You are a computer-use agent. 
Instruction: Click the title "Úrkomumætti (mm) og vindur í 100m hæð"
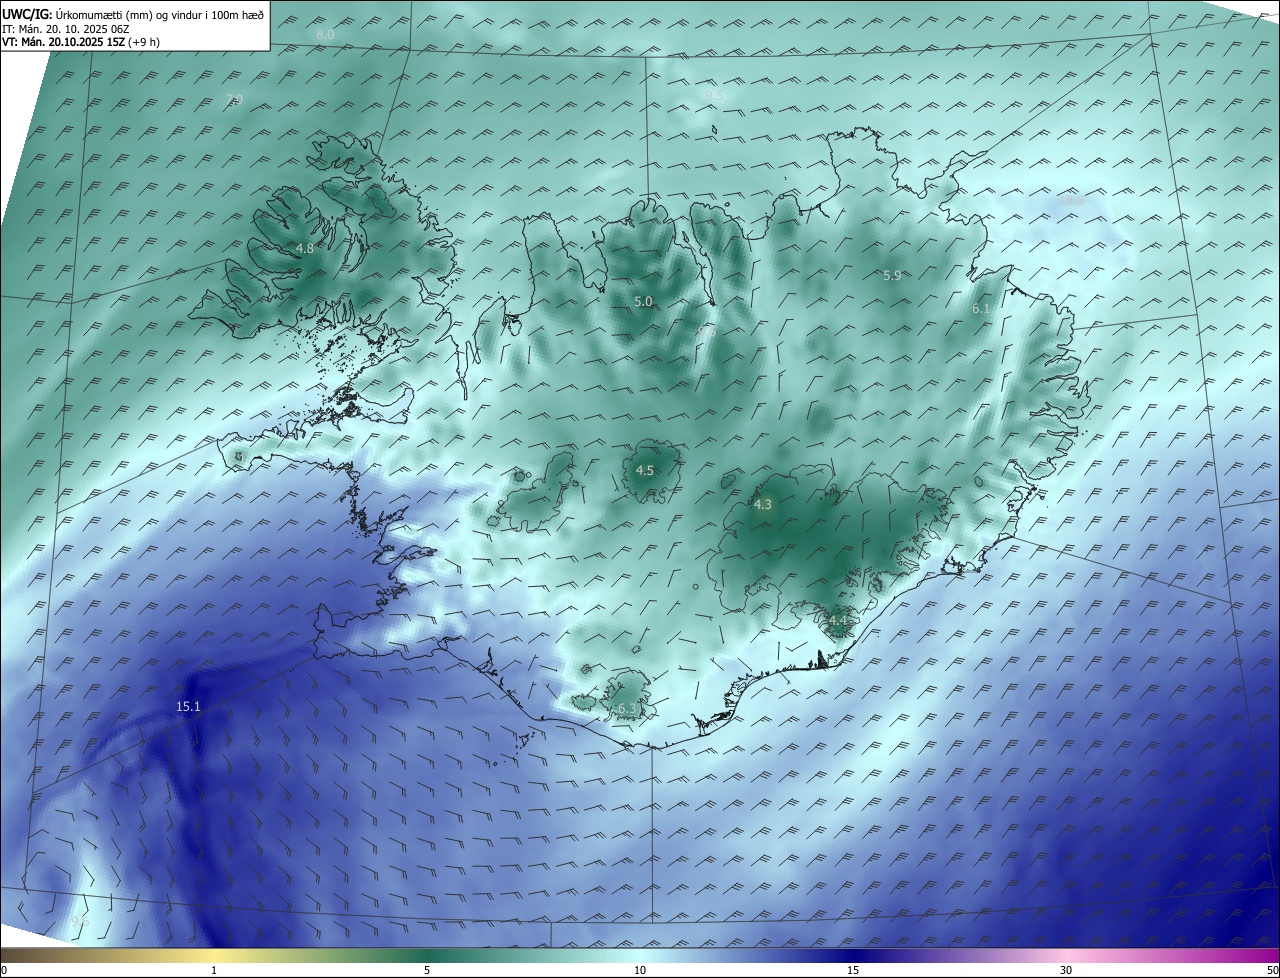click(x=160, y=15)
